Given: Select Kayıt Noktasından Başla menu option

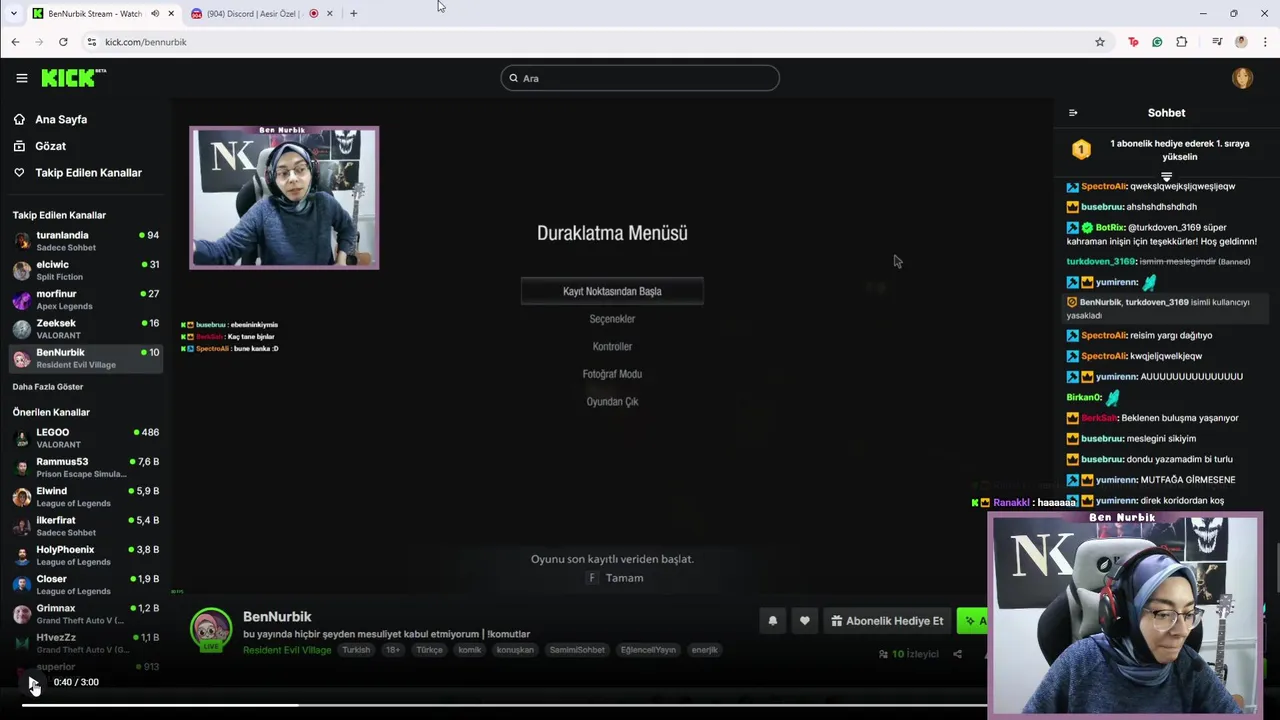Looking at the screenshot, I should [x=612, y=291].
